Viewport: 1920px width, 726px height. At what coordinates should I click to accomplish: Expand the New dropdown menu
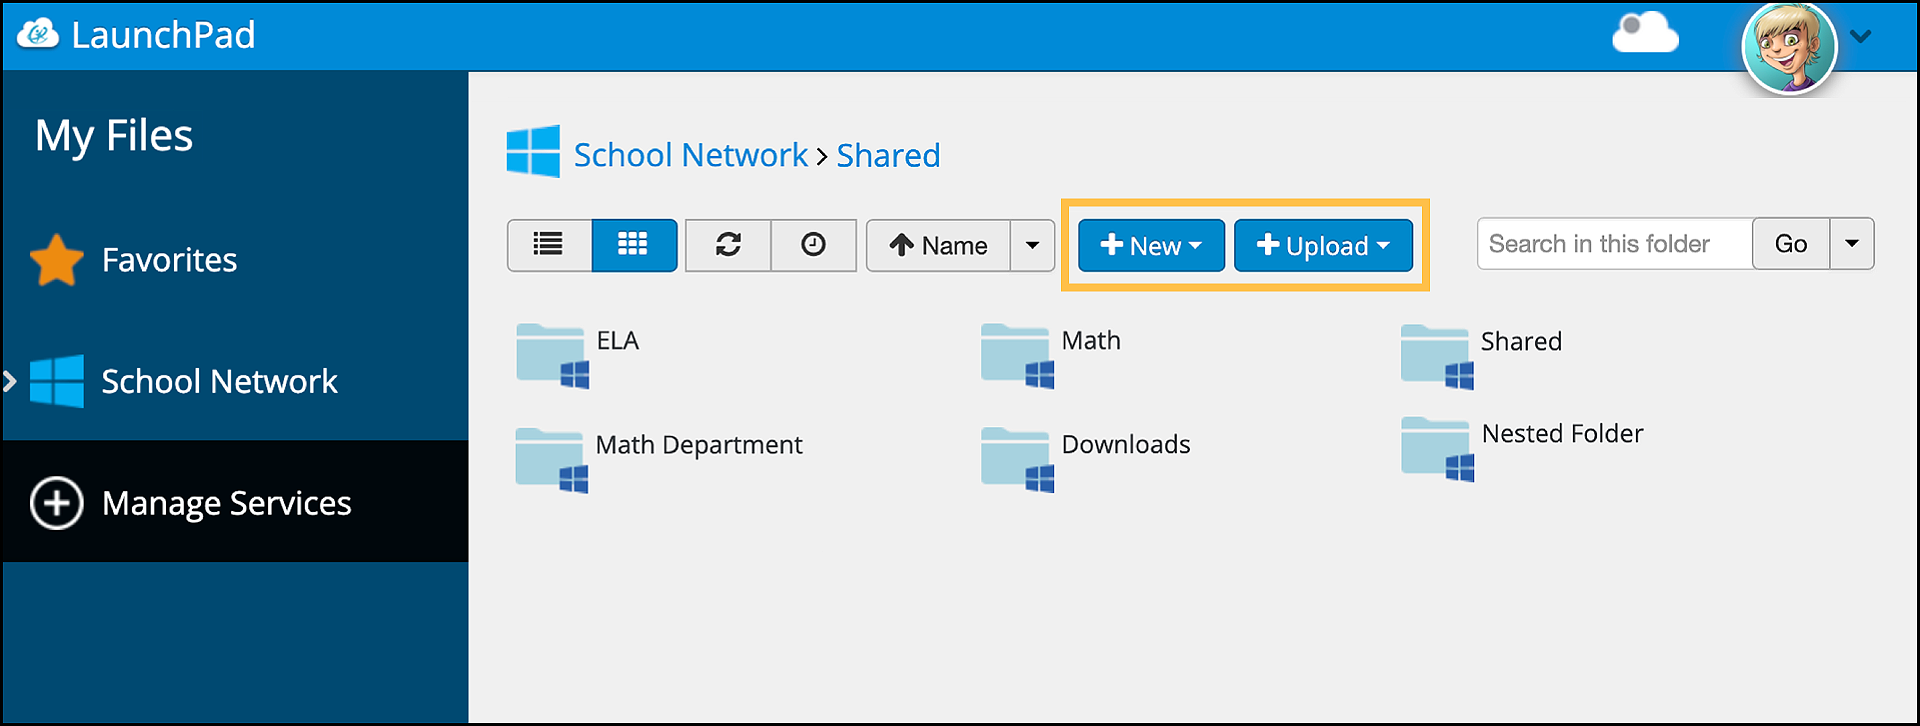[1151, 245]
